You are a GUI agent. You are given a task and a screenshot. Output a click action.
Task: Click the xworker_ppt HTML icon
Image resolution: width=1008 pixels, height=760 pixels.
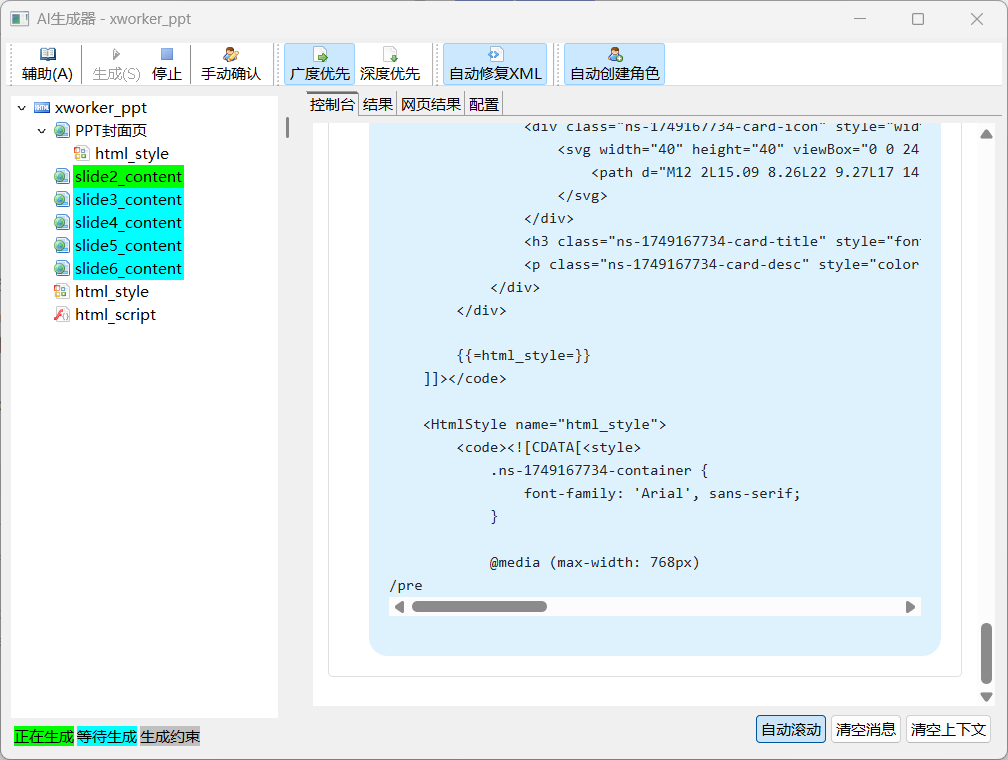[42, 108]
